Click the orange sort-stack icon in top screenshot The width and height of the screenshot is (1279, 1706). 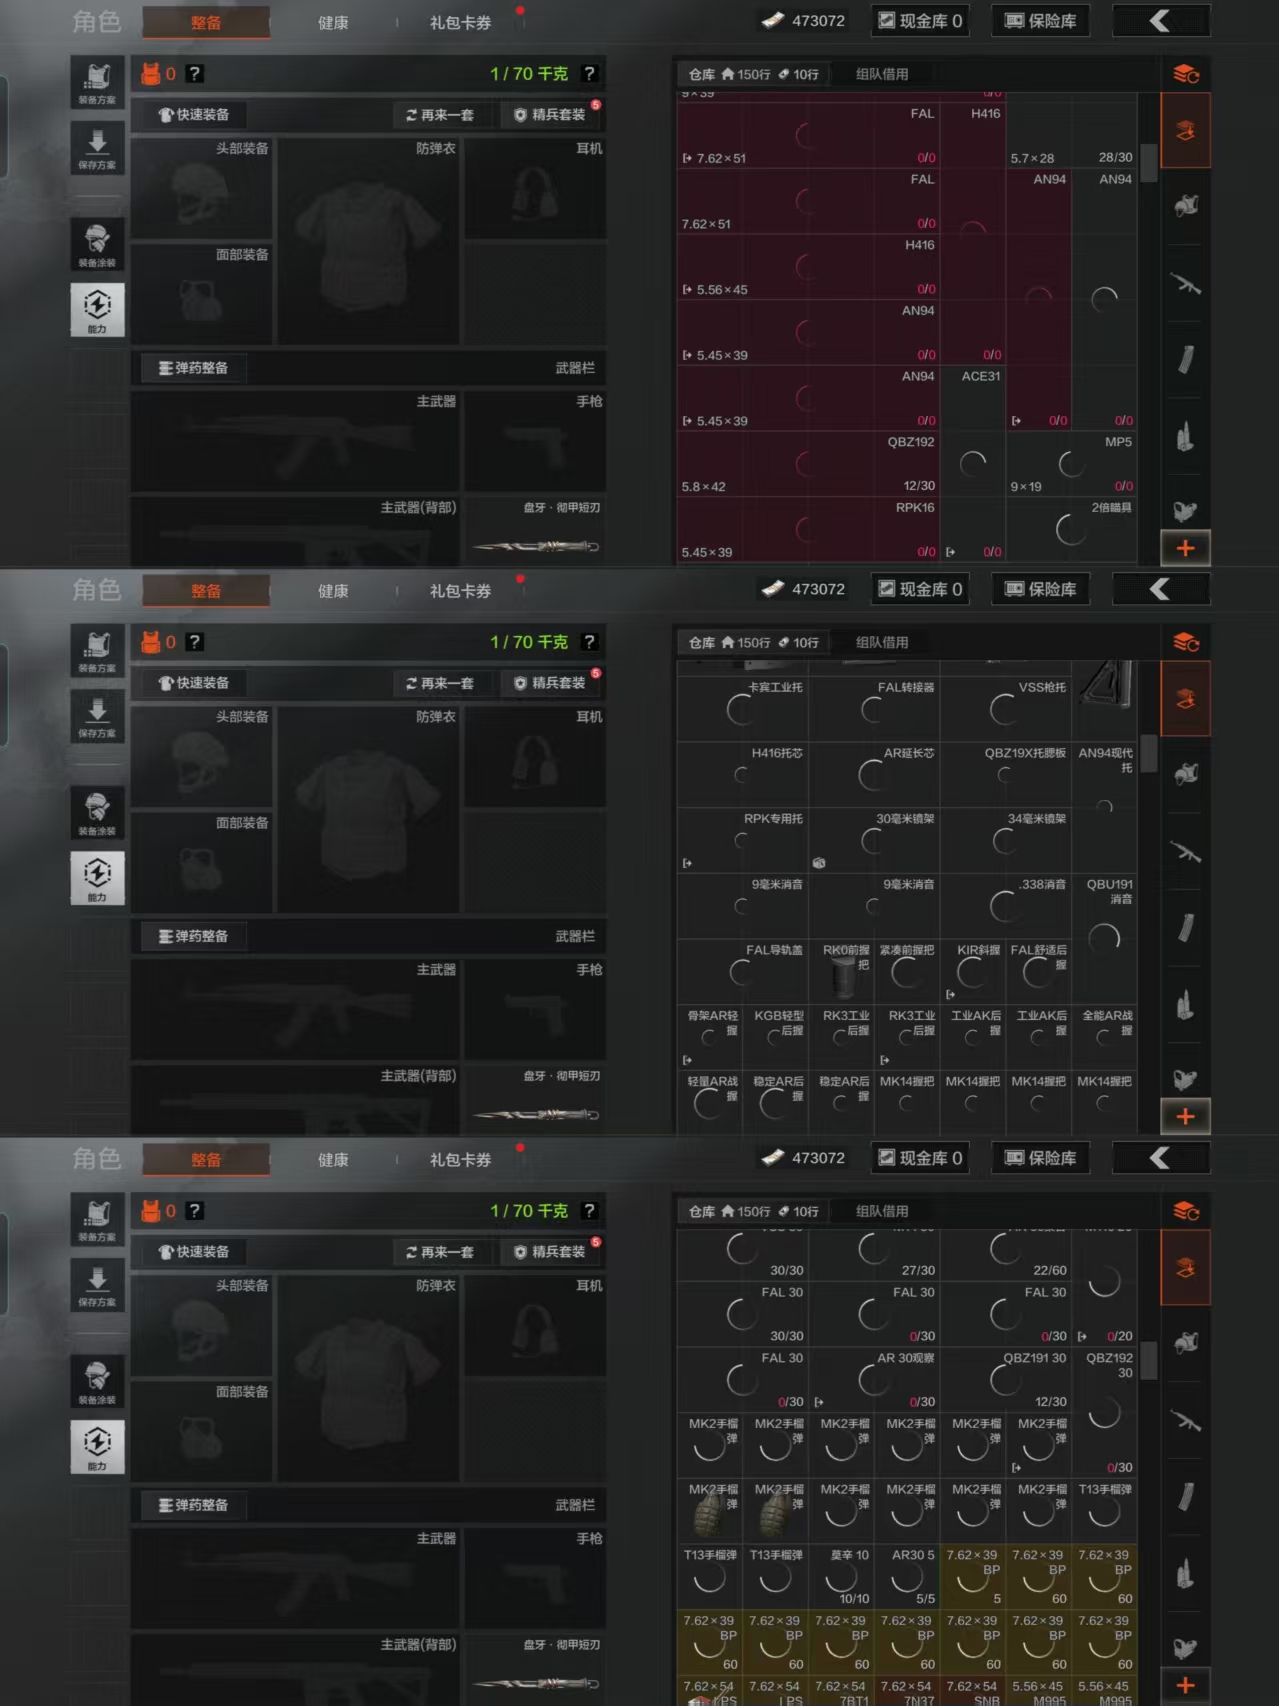(x=1186, y=74)
